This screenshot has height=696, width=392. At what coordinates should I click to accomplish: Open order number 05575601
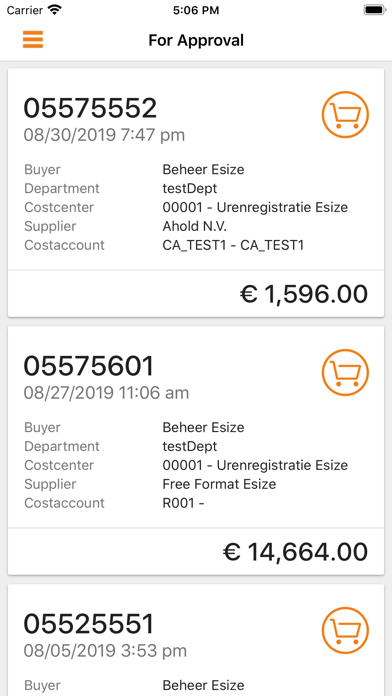[88, 366]
